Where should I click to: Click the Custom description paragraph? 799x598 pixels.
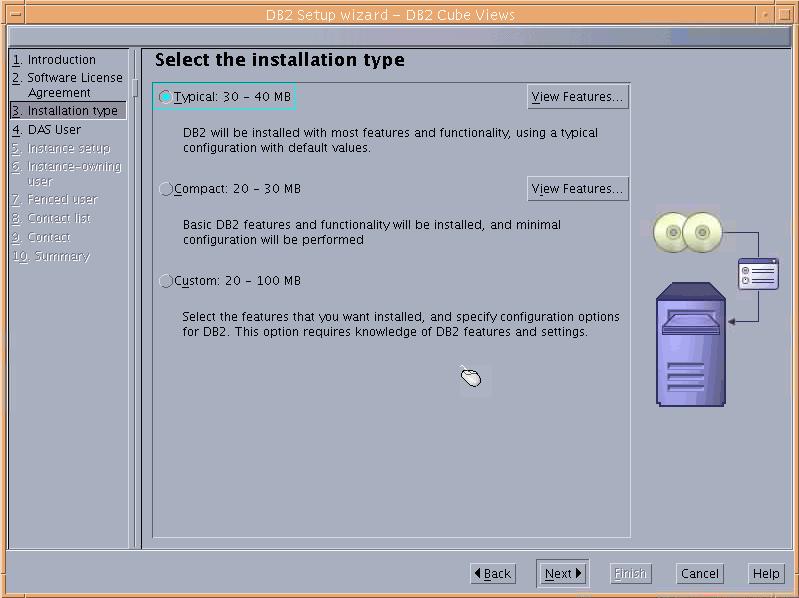tap(401, 324)
